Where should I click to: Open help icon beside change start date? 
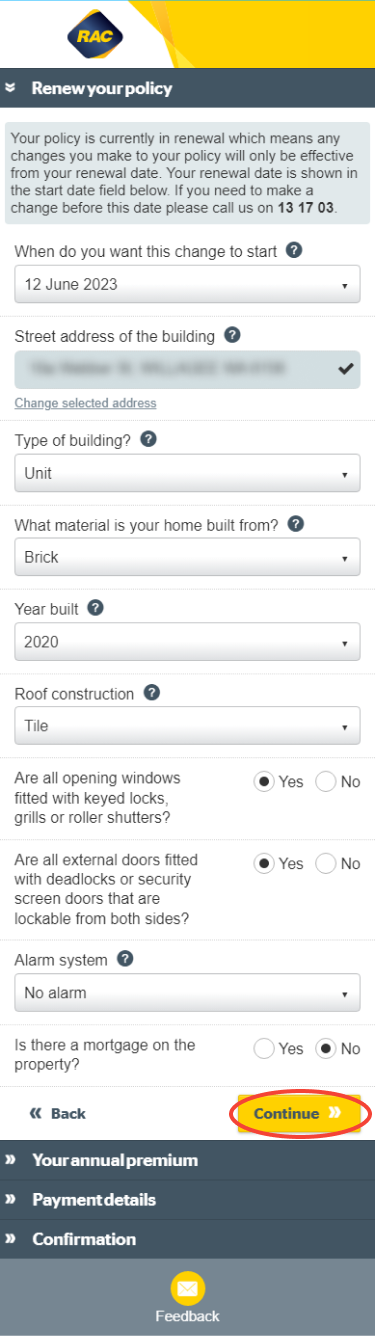tap(294, 249)
